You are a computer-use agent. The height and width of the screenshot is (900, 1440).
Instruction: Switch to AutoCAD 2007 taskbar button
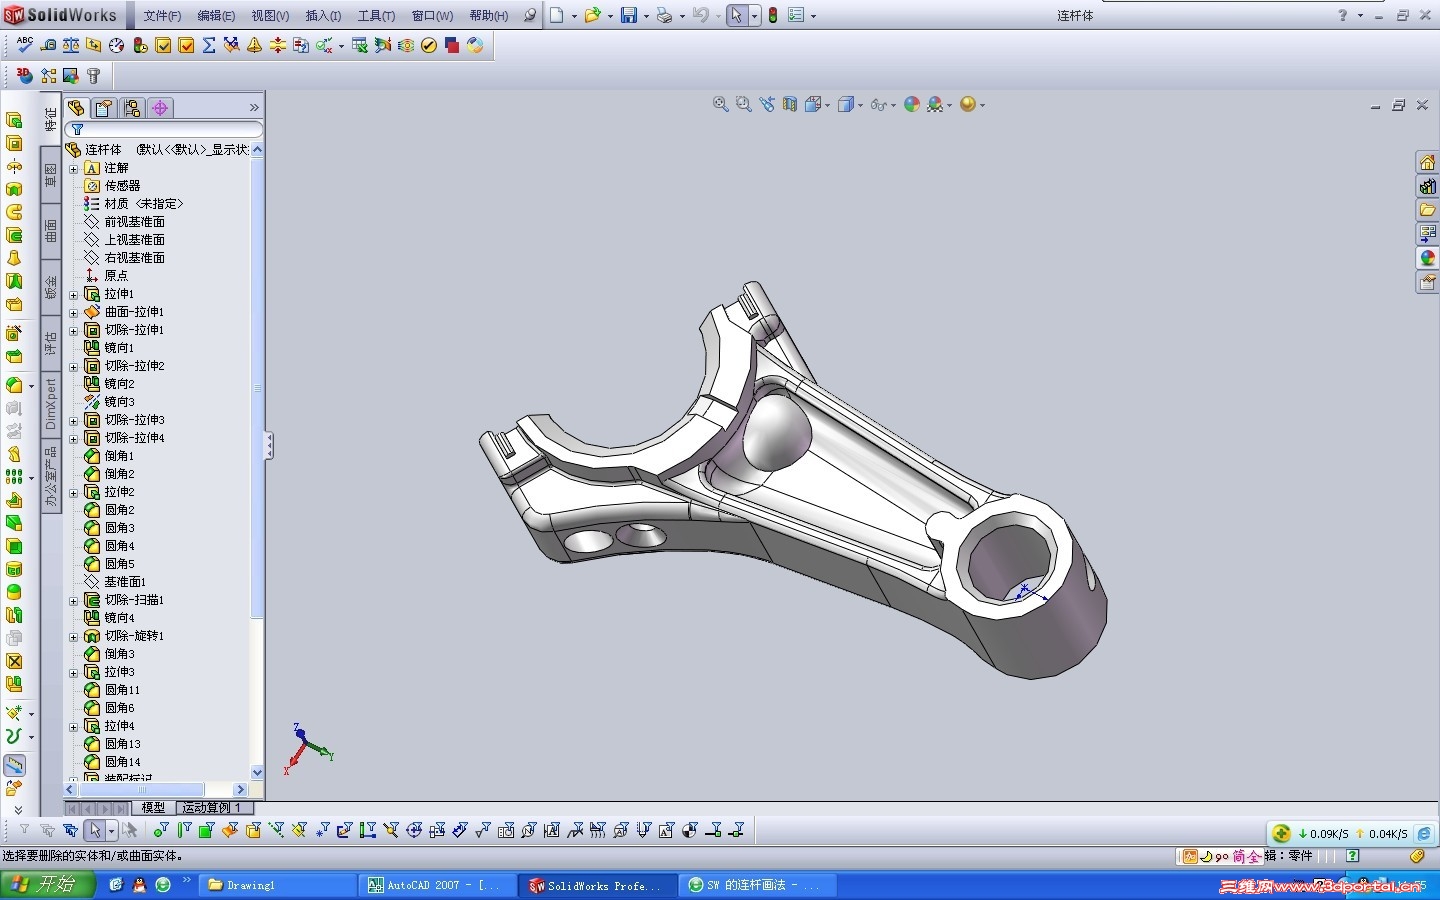437,885
